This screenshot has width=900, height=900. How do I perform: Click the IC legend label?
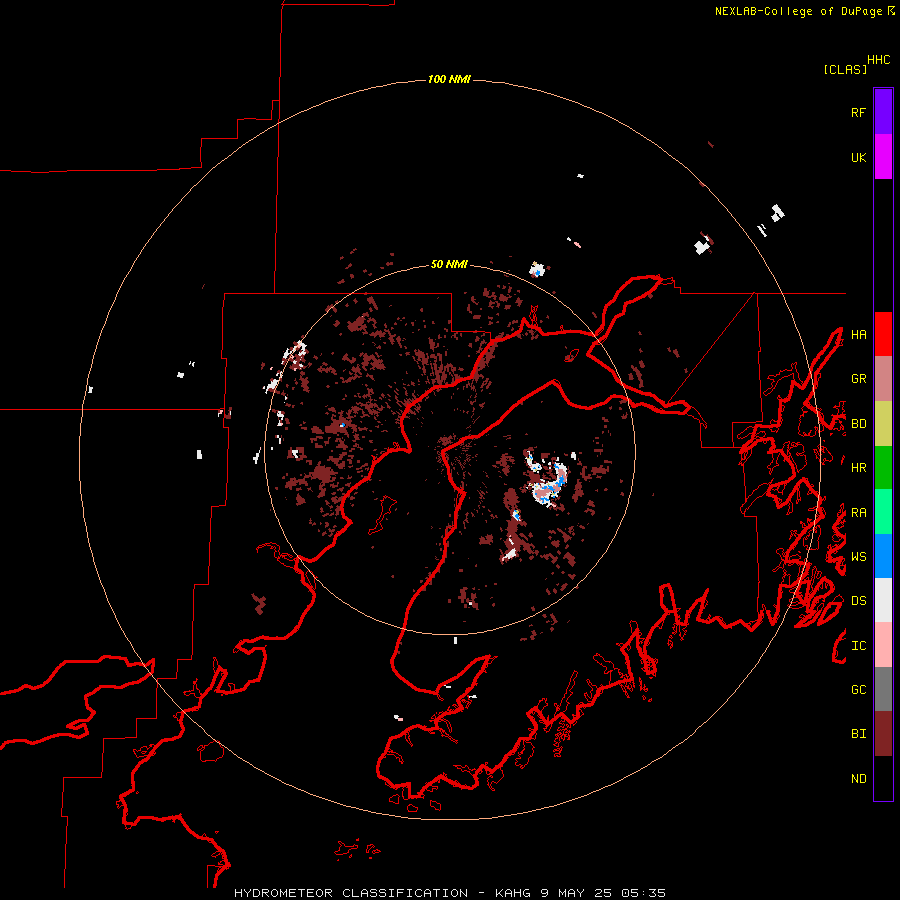(x=858, y=645)
